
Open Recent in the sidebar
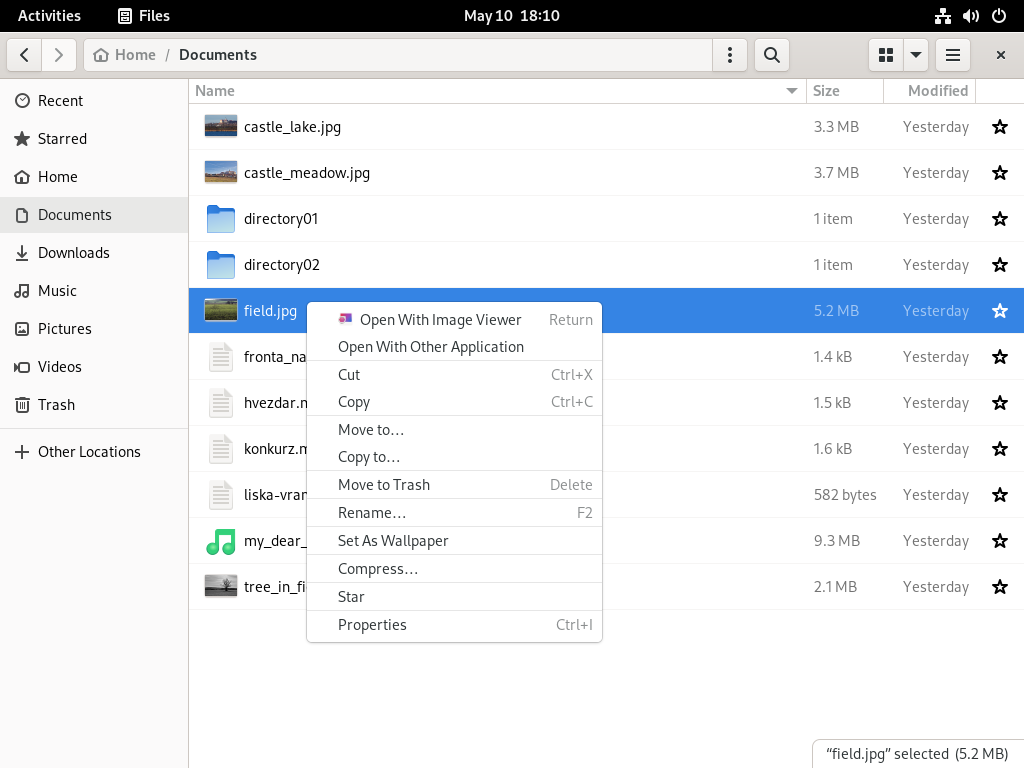click(94, 101)
